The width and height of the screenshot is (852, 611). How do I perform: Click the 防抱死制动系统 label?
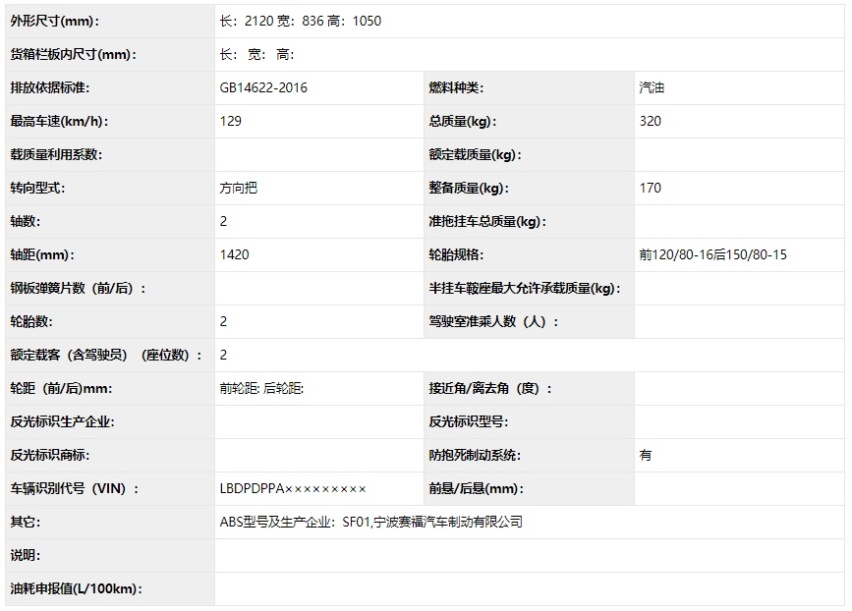tap(475, 455)
